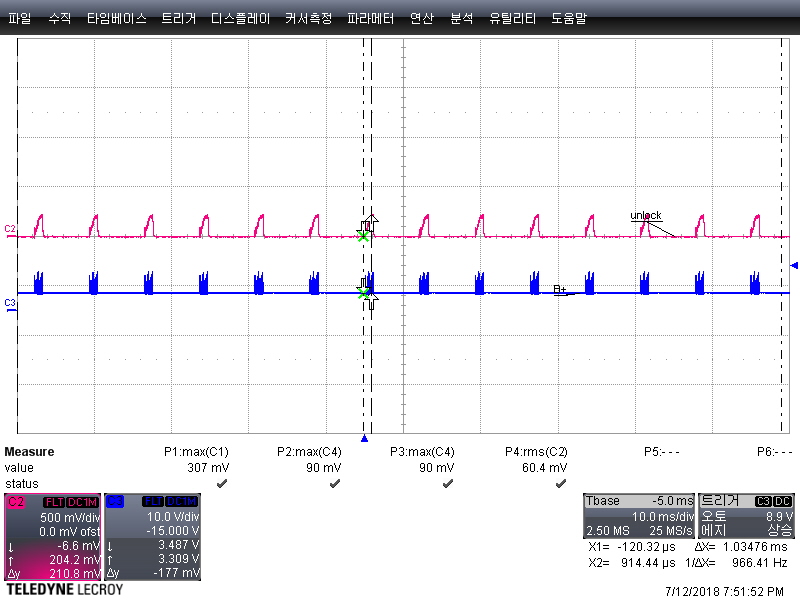Click the B+ waveform annotation label
The width and height of the screenshot is (800, 600).
pyautogui.click(x=560, y=290)
